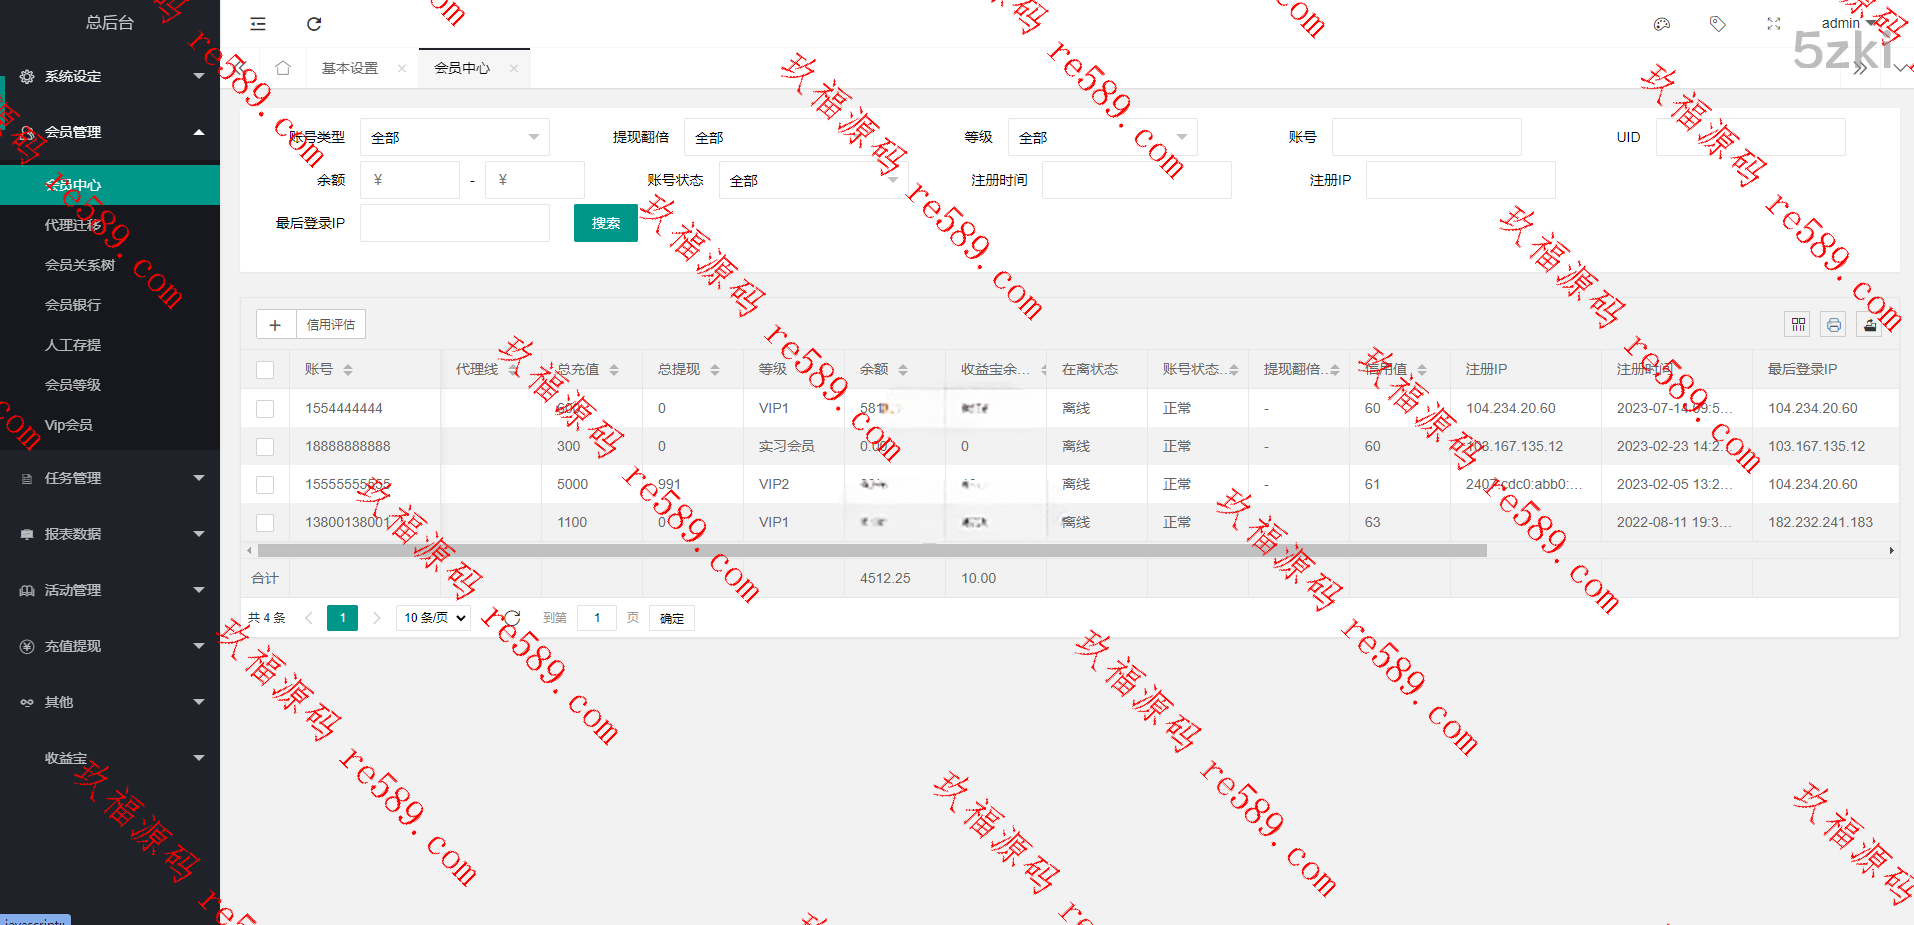
Task: Click the sidebar collapse menu icon
Action: pyautogui.click(x=258, y=24)
